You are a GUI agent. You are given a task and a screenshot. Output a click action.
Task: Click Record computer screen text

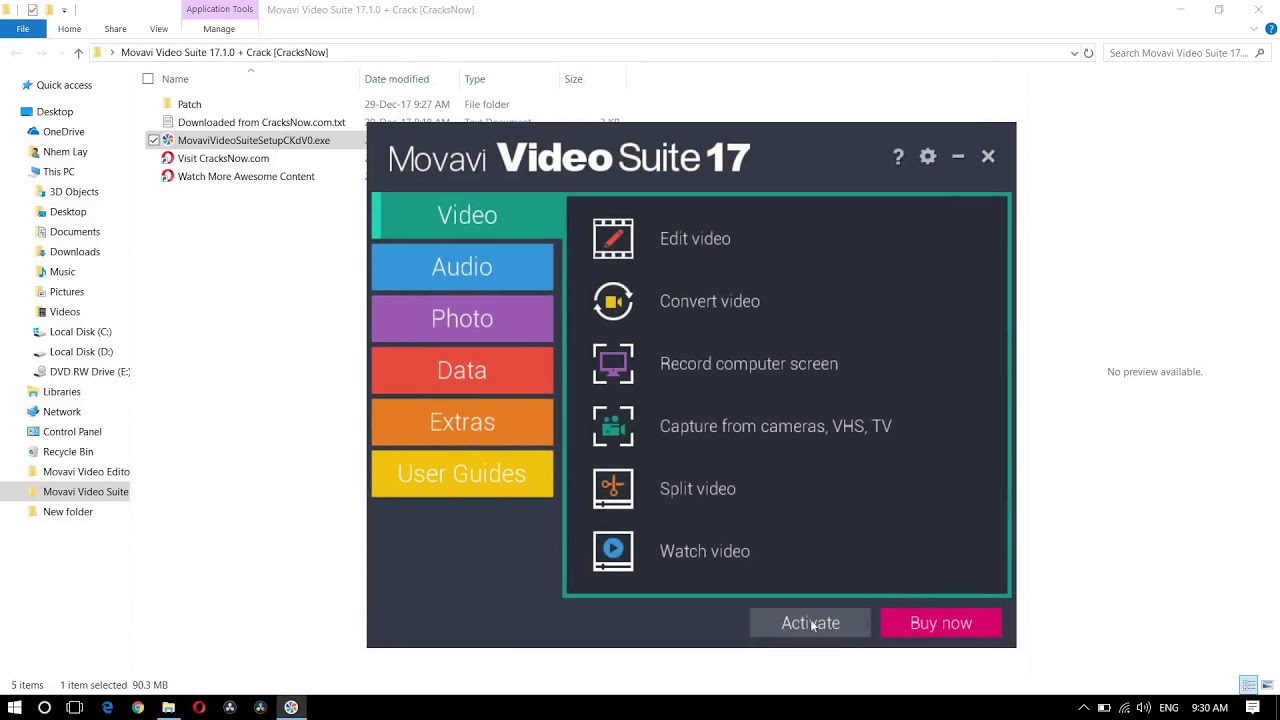coord(749,364)
